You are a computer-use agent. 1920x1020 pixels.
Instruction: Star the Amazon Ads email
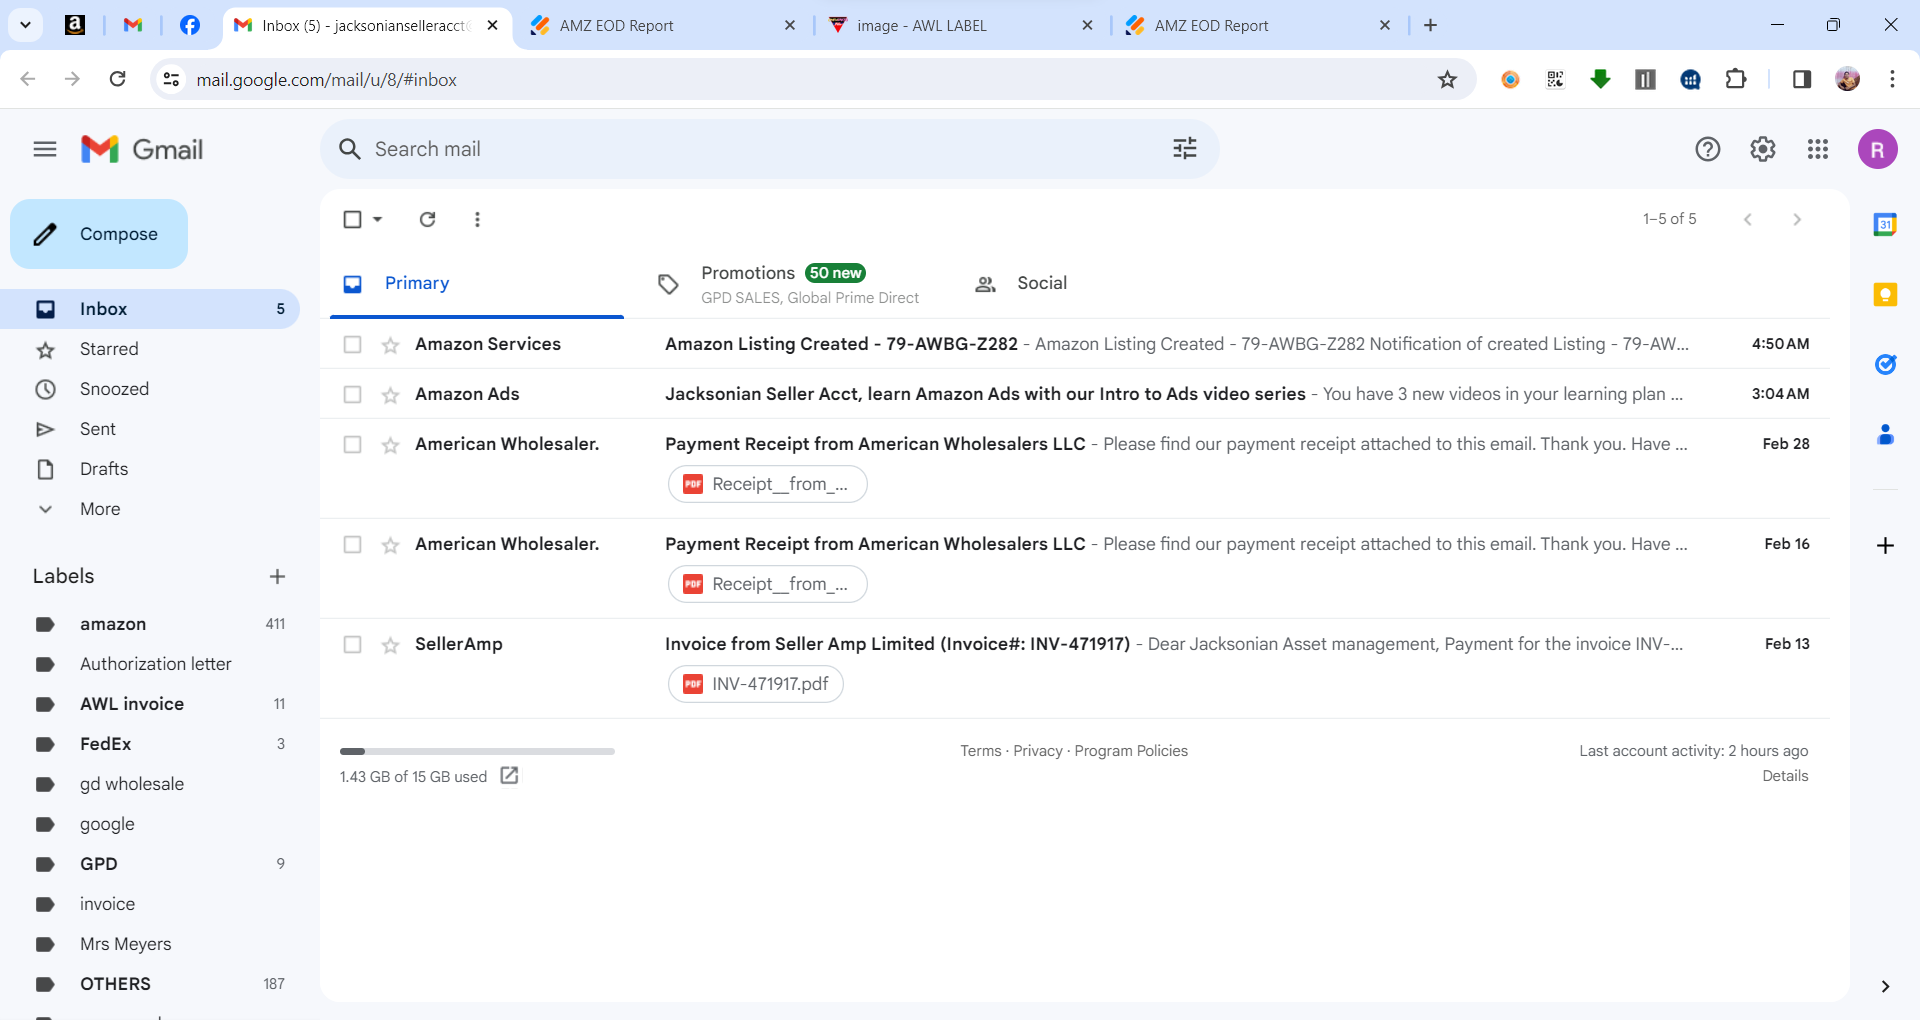click(x=390, y=395)
